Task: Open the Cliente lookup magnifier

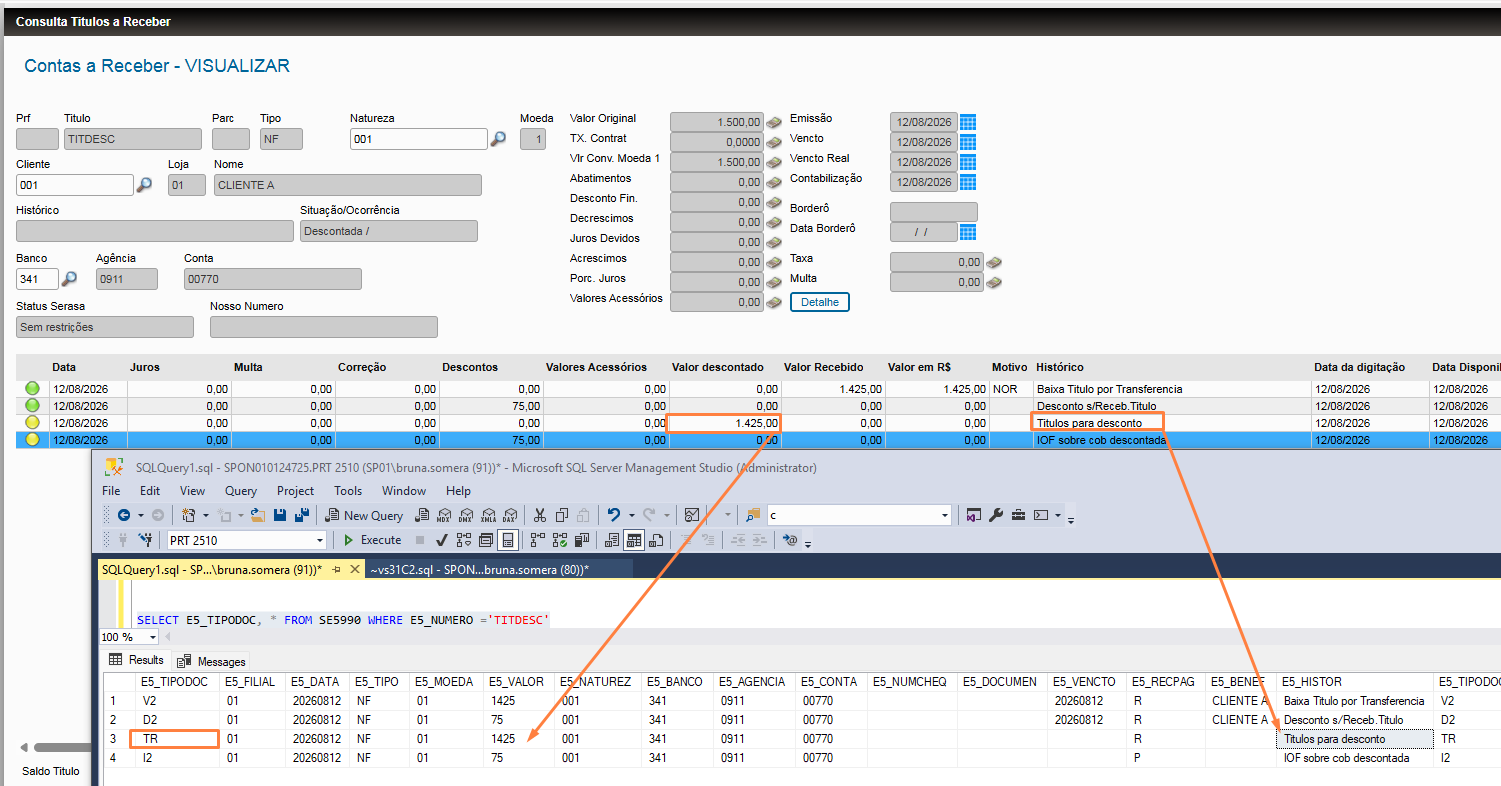Action: [144, 185]
